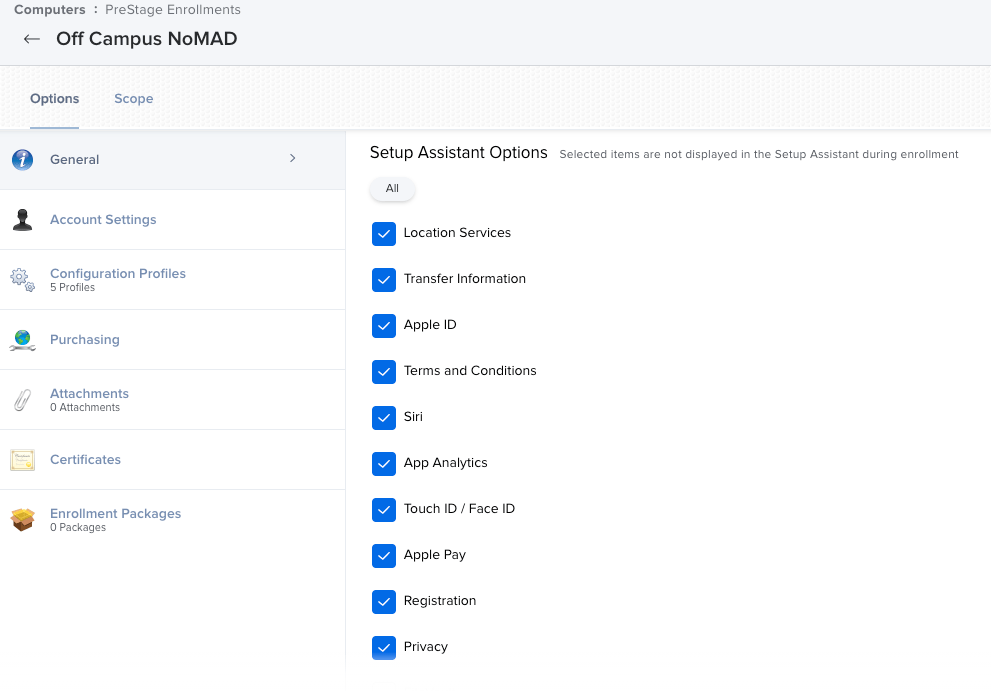Uncheck the Location Services checkbox

[x=384, y=234]
